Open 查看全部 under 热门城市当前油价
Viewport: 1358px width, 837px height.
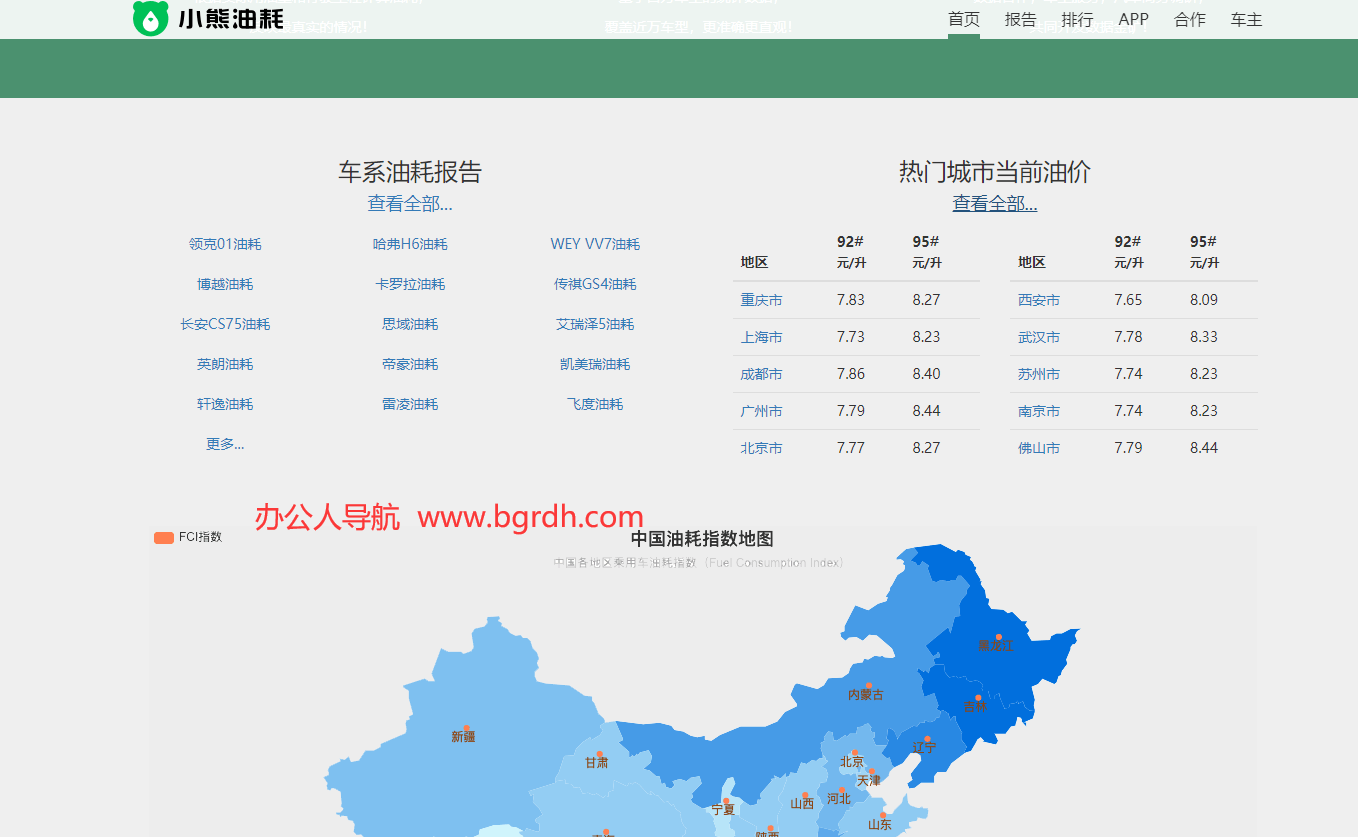coord(994,202)
